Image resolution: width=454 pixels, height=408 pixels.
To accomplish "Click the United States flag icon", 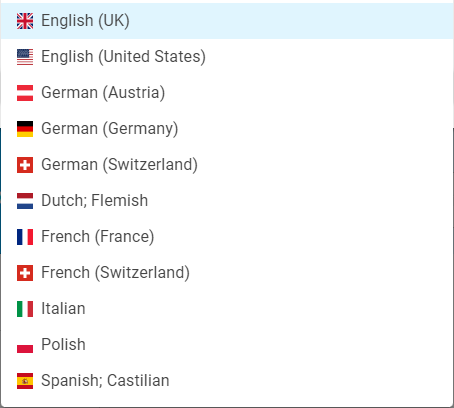I will (25, 57).
